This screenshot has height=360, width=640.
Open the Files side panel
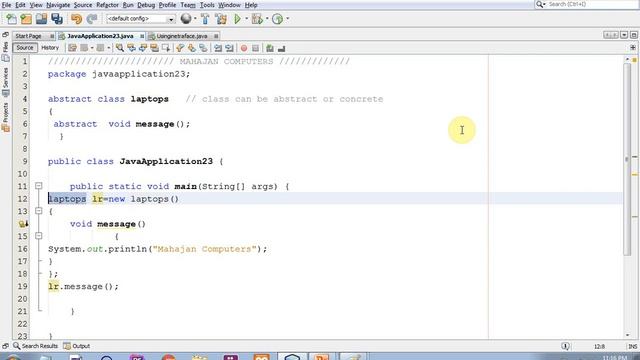[x=5, y=51]
